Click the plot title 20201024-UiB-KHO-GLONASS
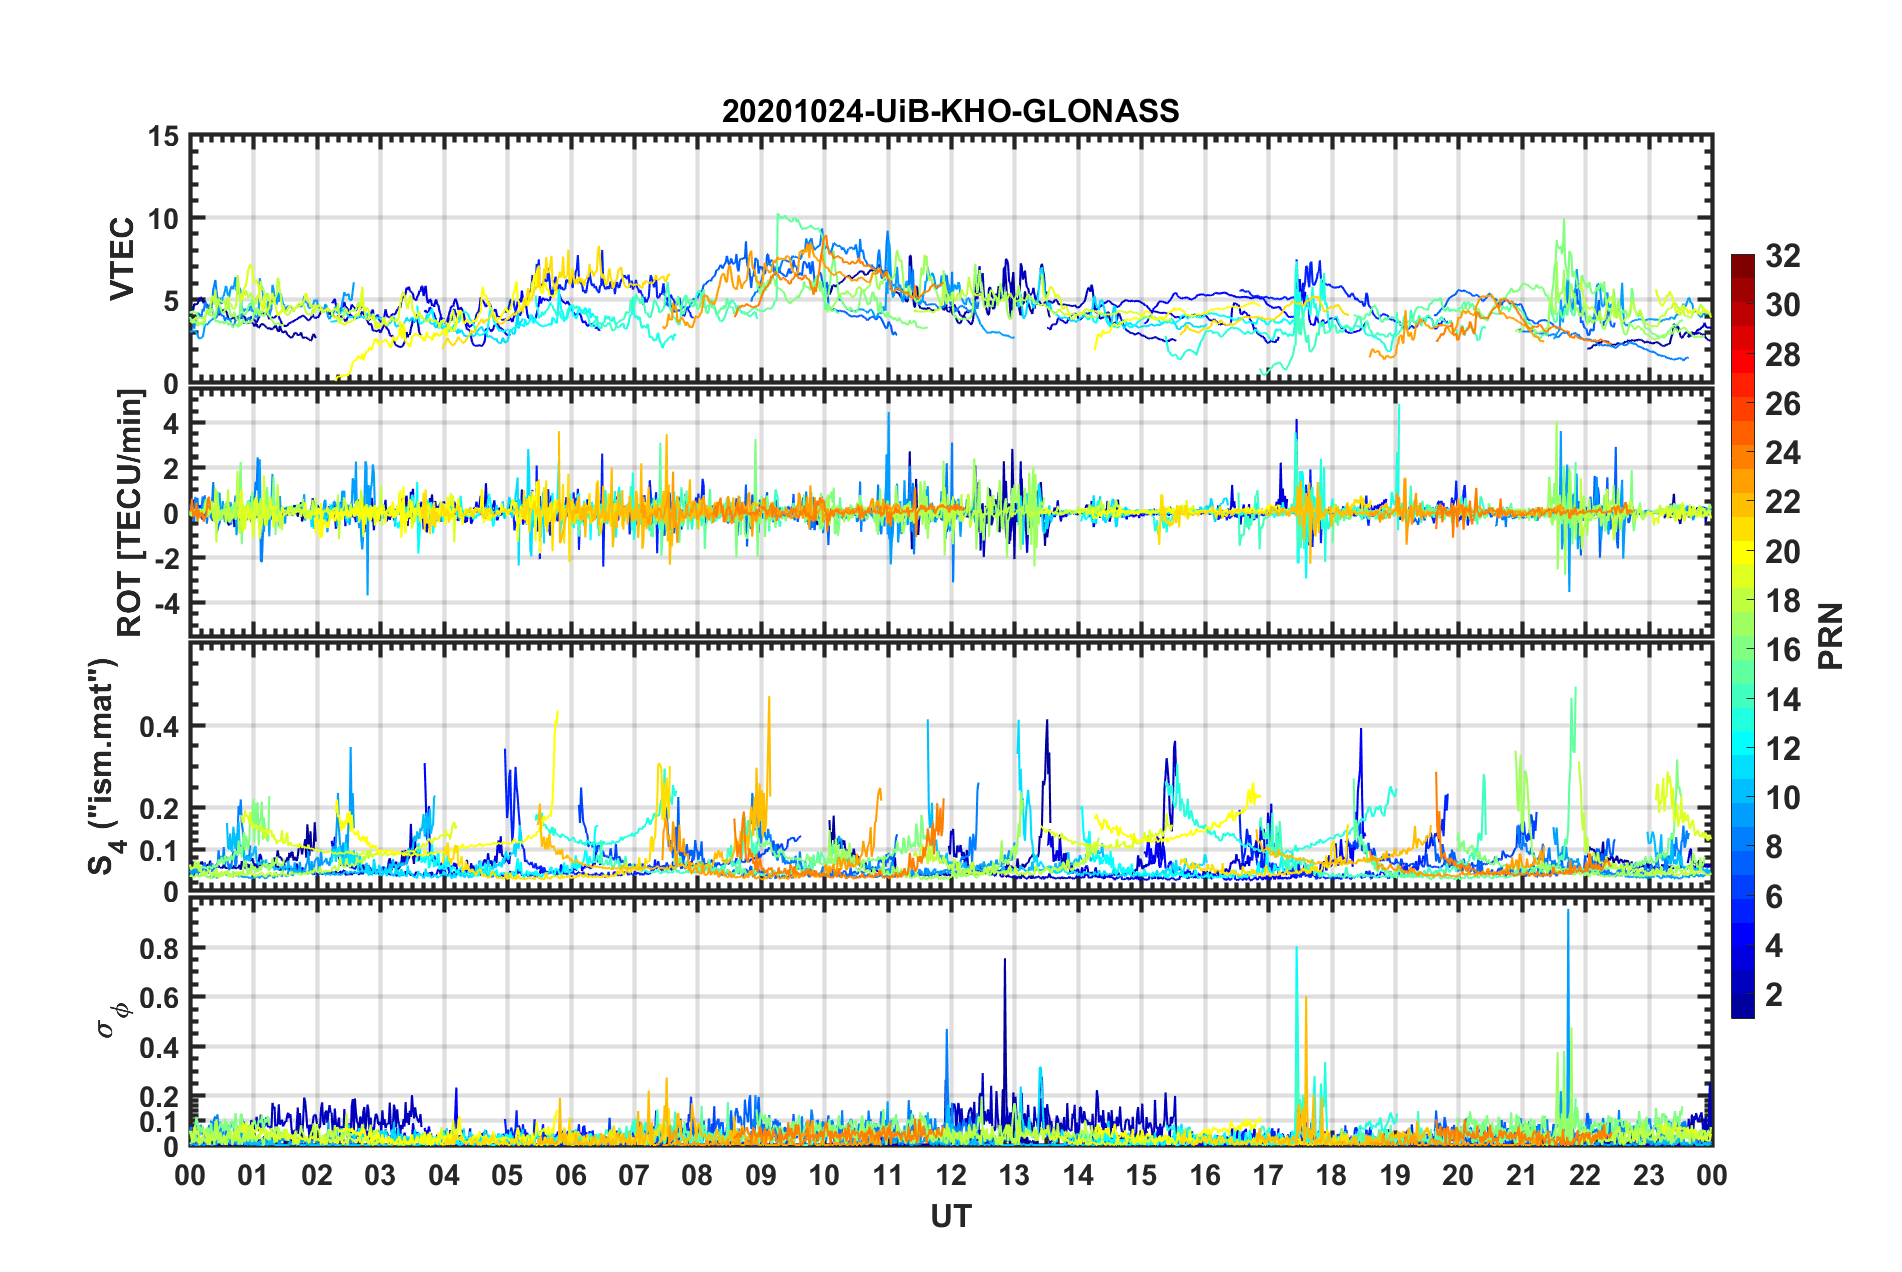The height and width of the screenshot is (1272, 1902). (x=950, y=111)
